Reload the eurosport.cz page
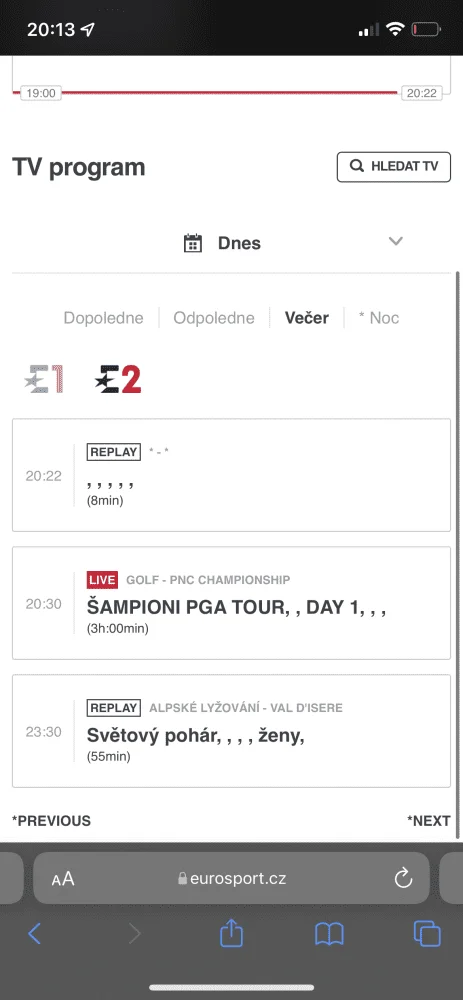The width and height of the screenshot is (463, 1000). click(403, 878)
